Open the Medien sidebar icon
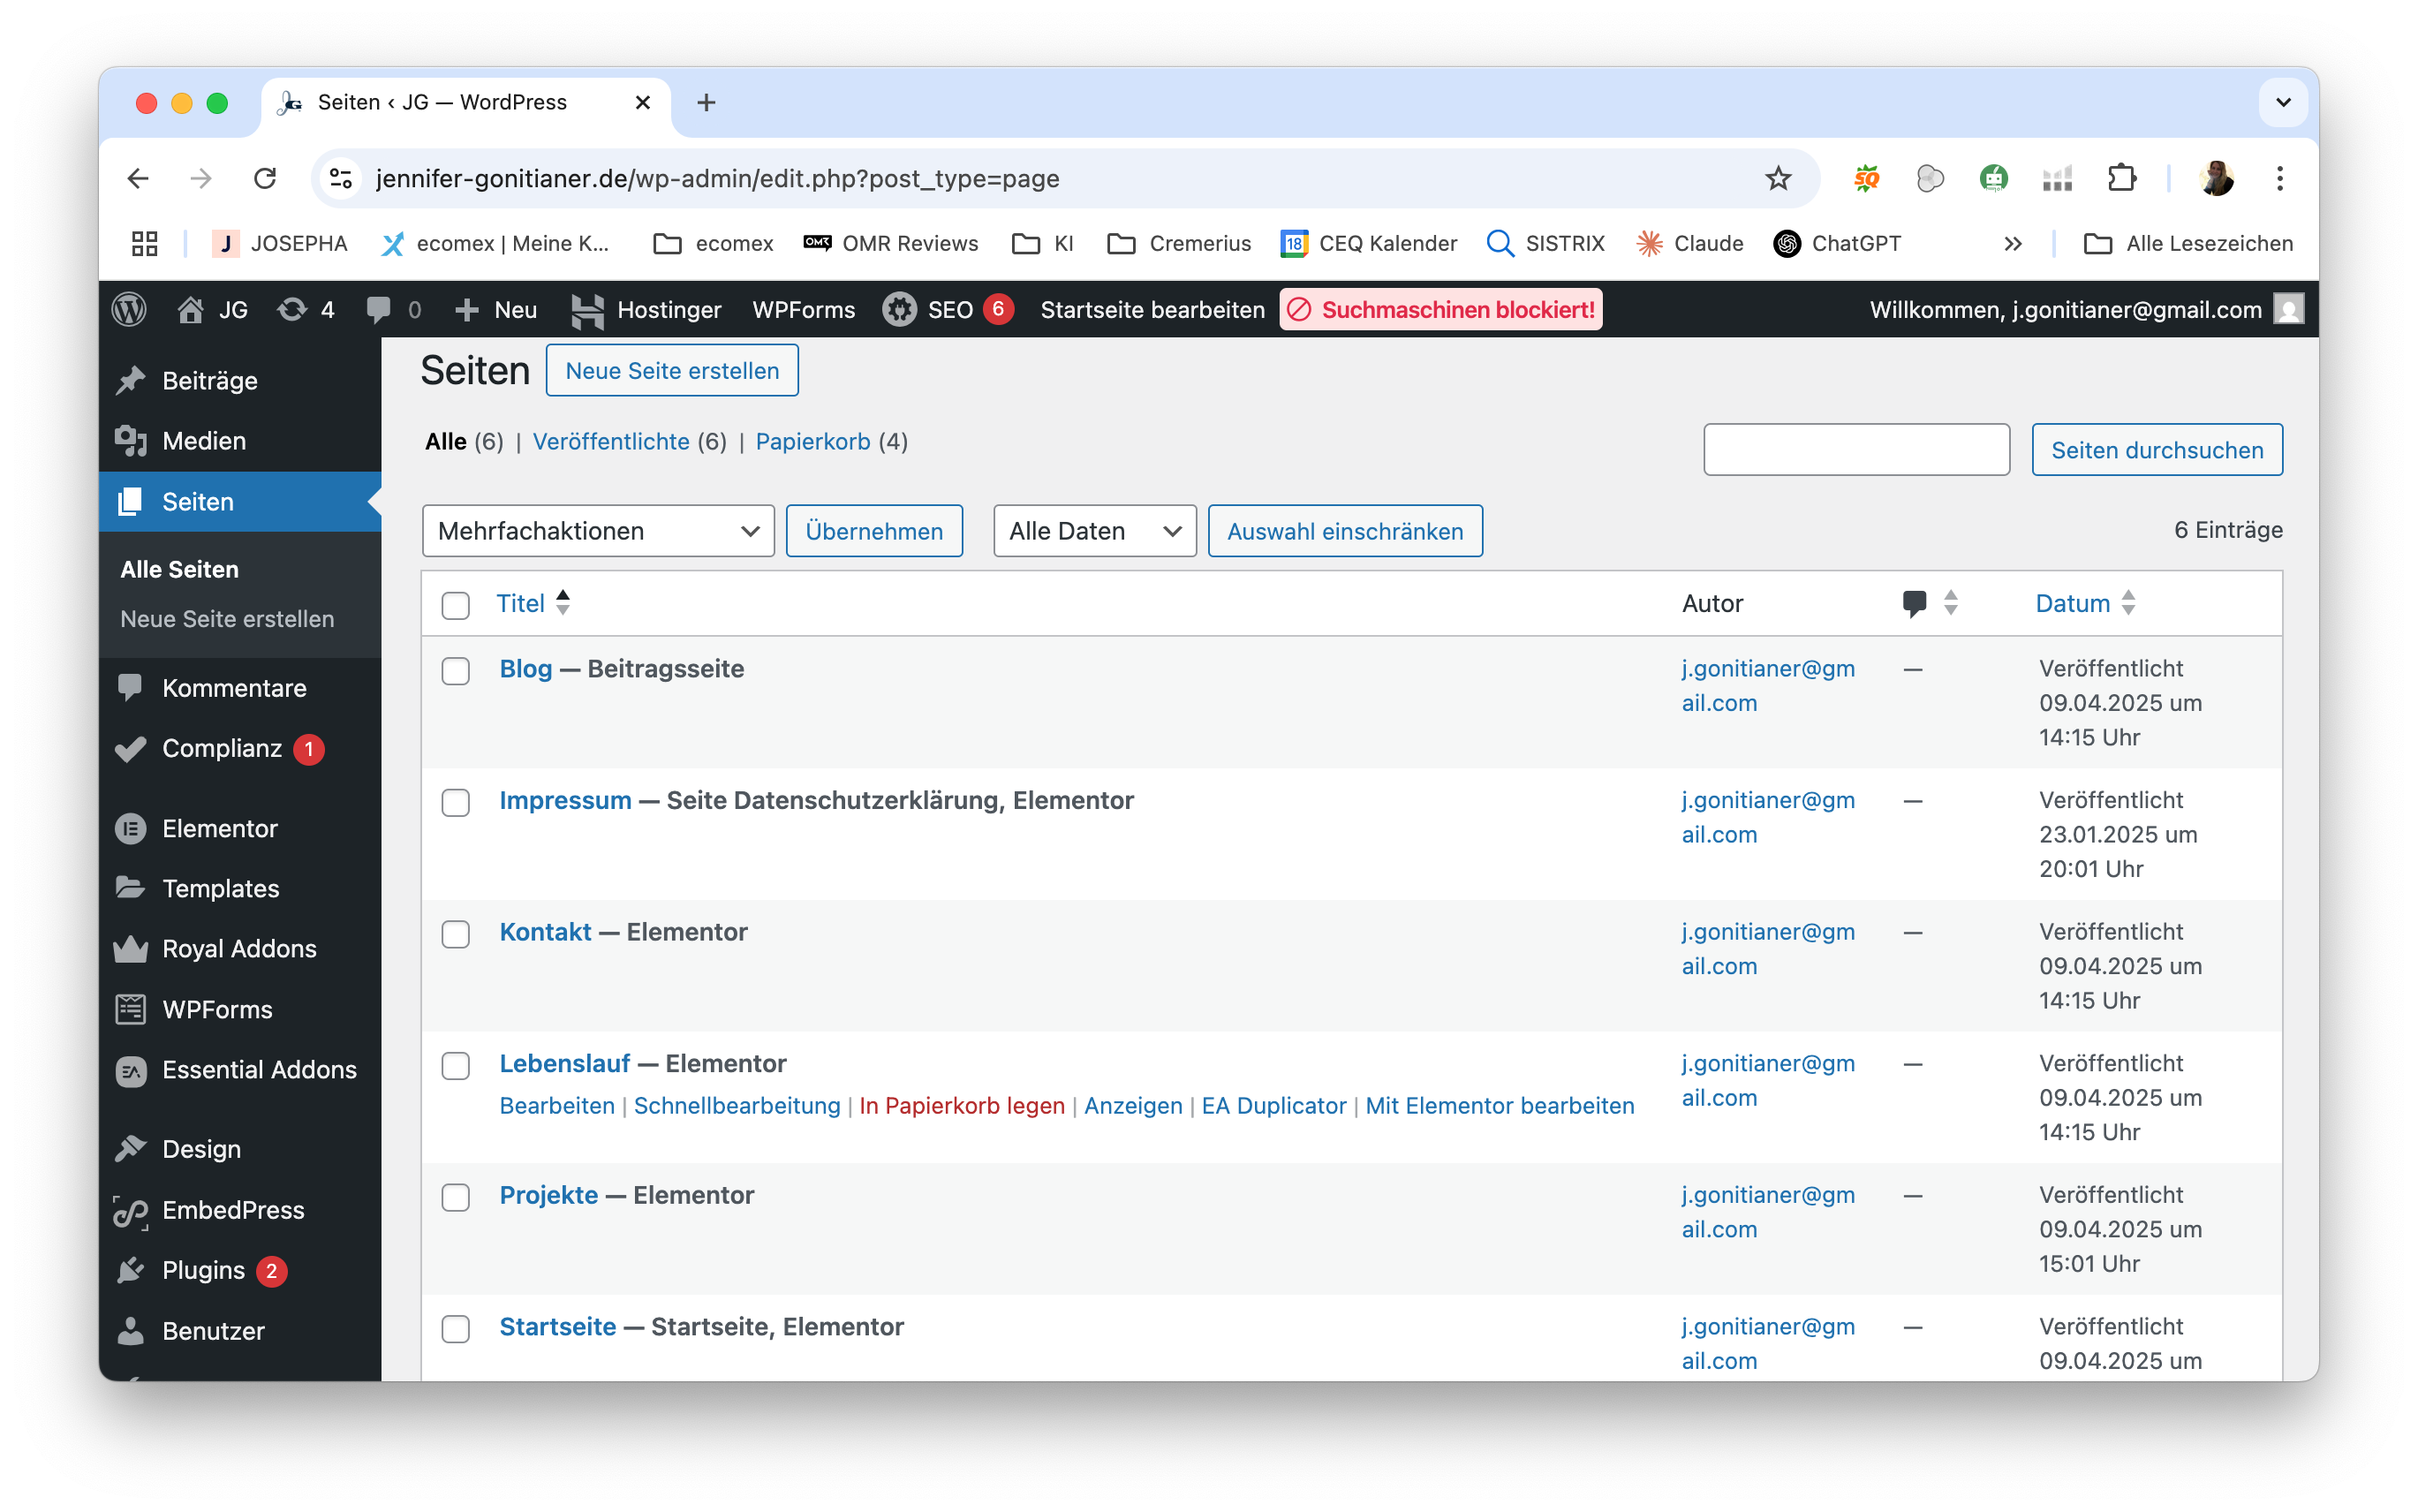This screenshot has height=1512, width=2418. tap(131, 440)
